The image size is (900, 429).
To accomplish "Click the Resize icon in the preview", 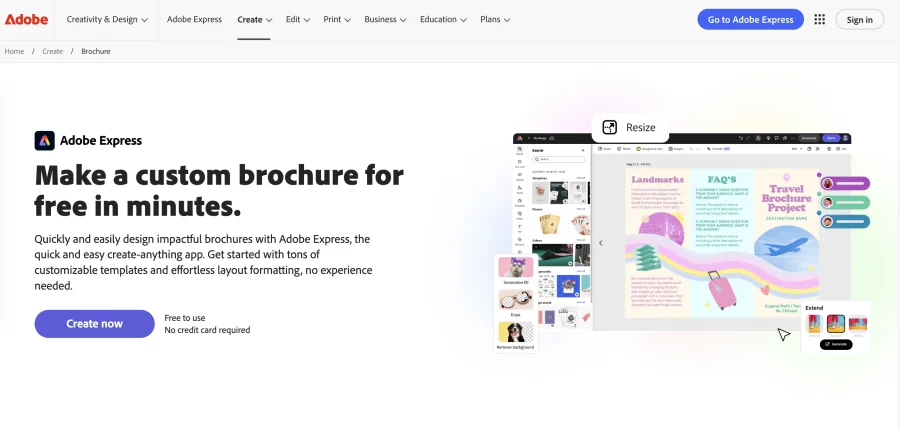I will pyautogui.click(x=610, y=127).
